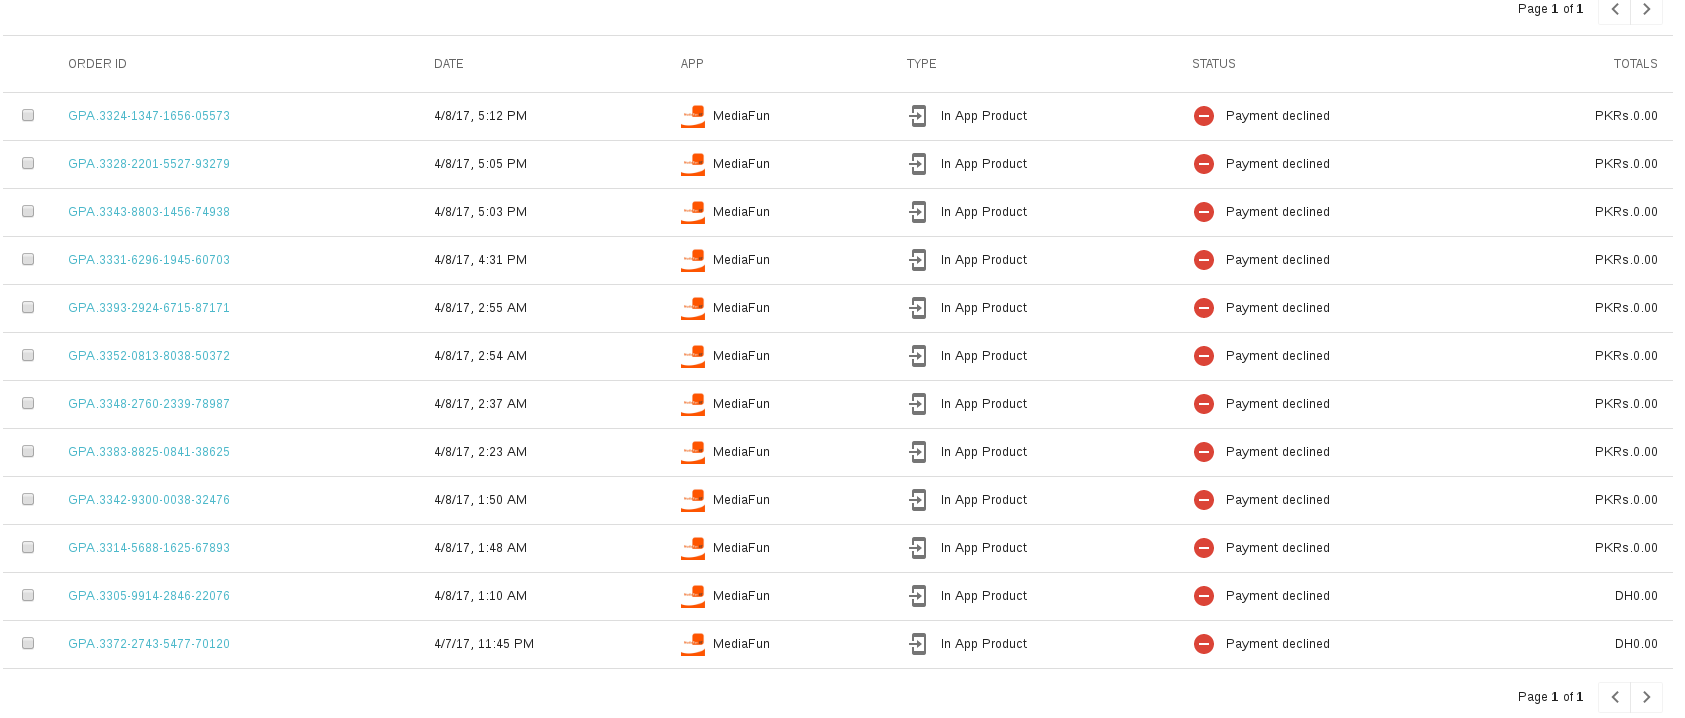Viewport: 1685px width, 718px height.
Task: Click MediaFun app icon in row GPA.3324-1347-1656-05573
Action: pyautogui.click(x=693, y=116)
